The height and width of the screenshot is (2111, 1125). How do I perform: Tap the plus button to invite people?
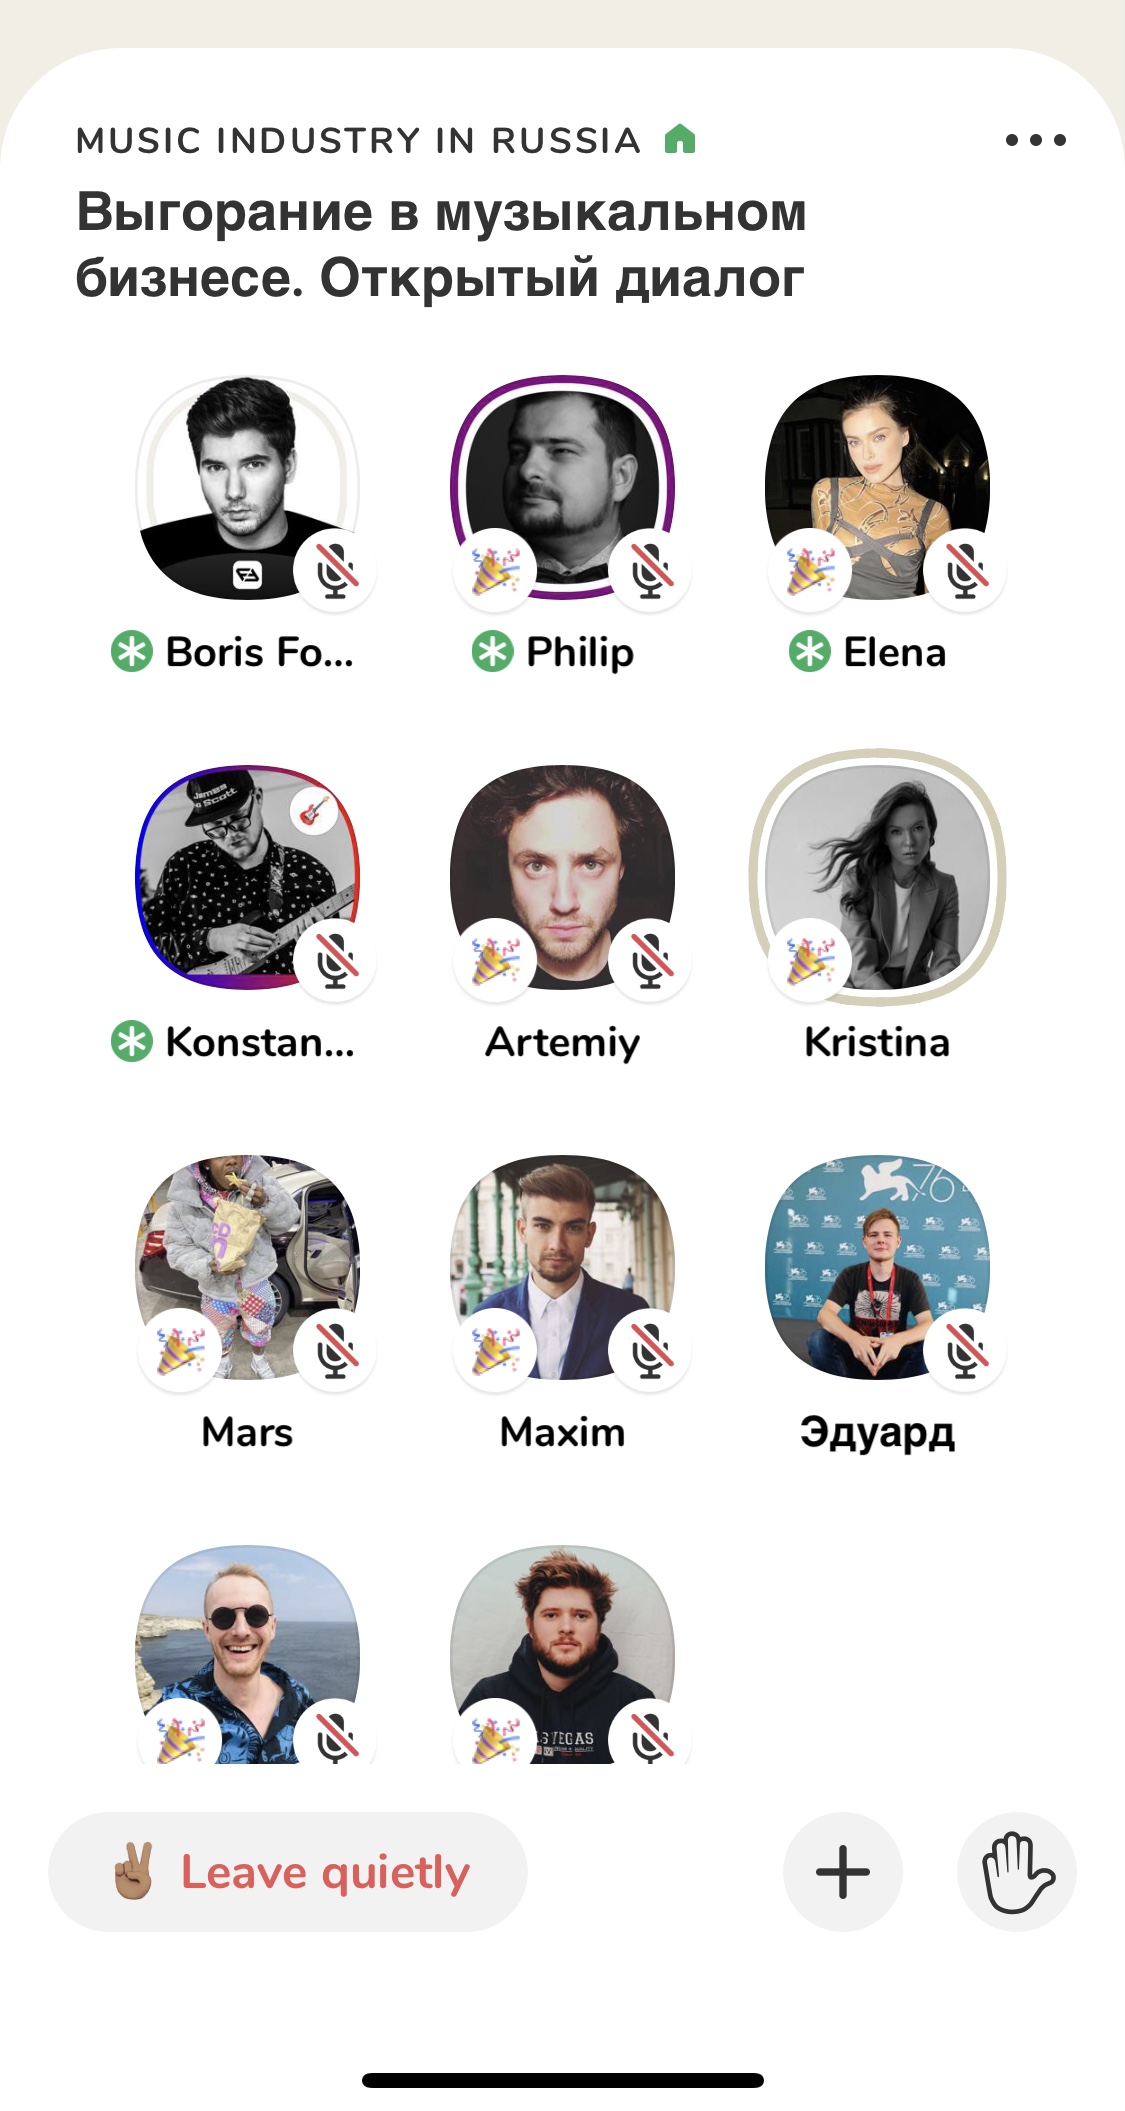[x=843, y=1872]
